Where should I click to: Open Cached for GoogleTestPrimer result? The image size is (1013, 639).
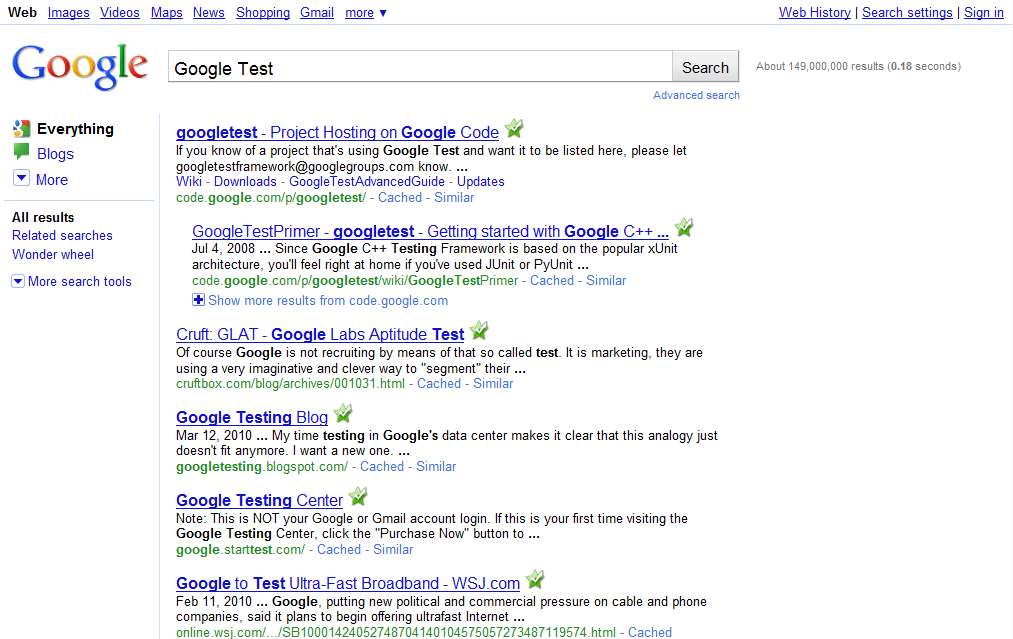(x=552, y=280)
